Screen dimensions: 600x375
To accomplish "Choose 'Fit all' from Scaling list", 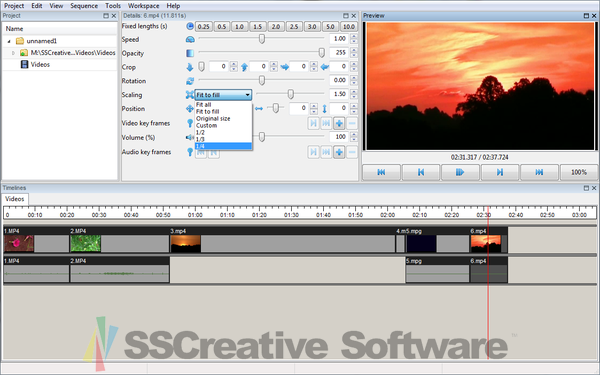I will click(223, 104).
